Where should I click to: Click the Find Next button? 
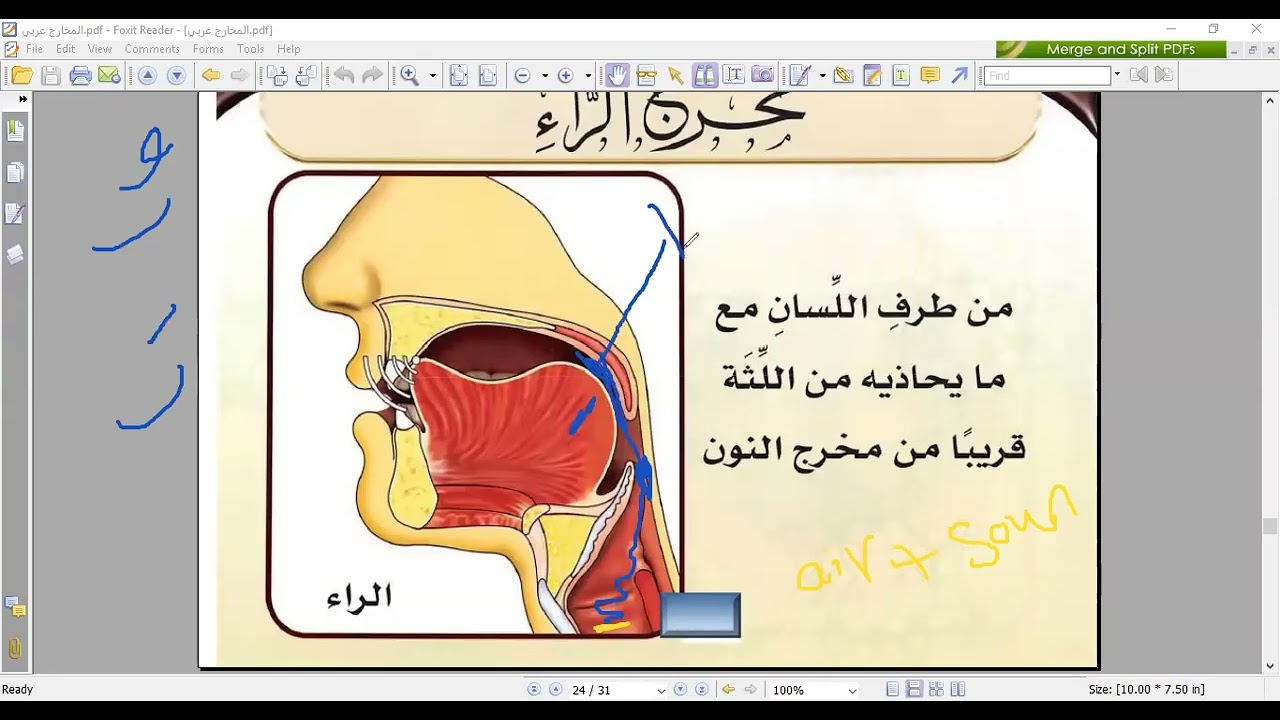click(1164, 75)
